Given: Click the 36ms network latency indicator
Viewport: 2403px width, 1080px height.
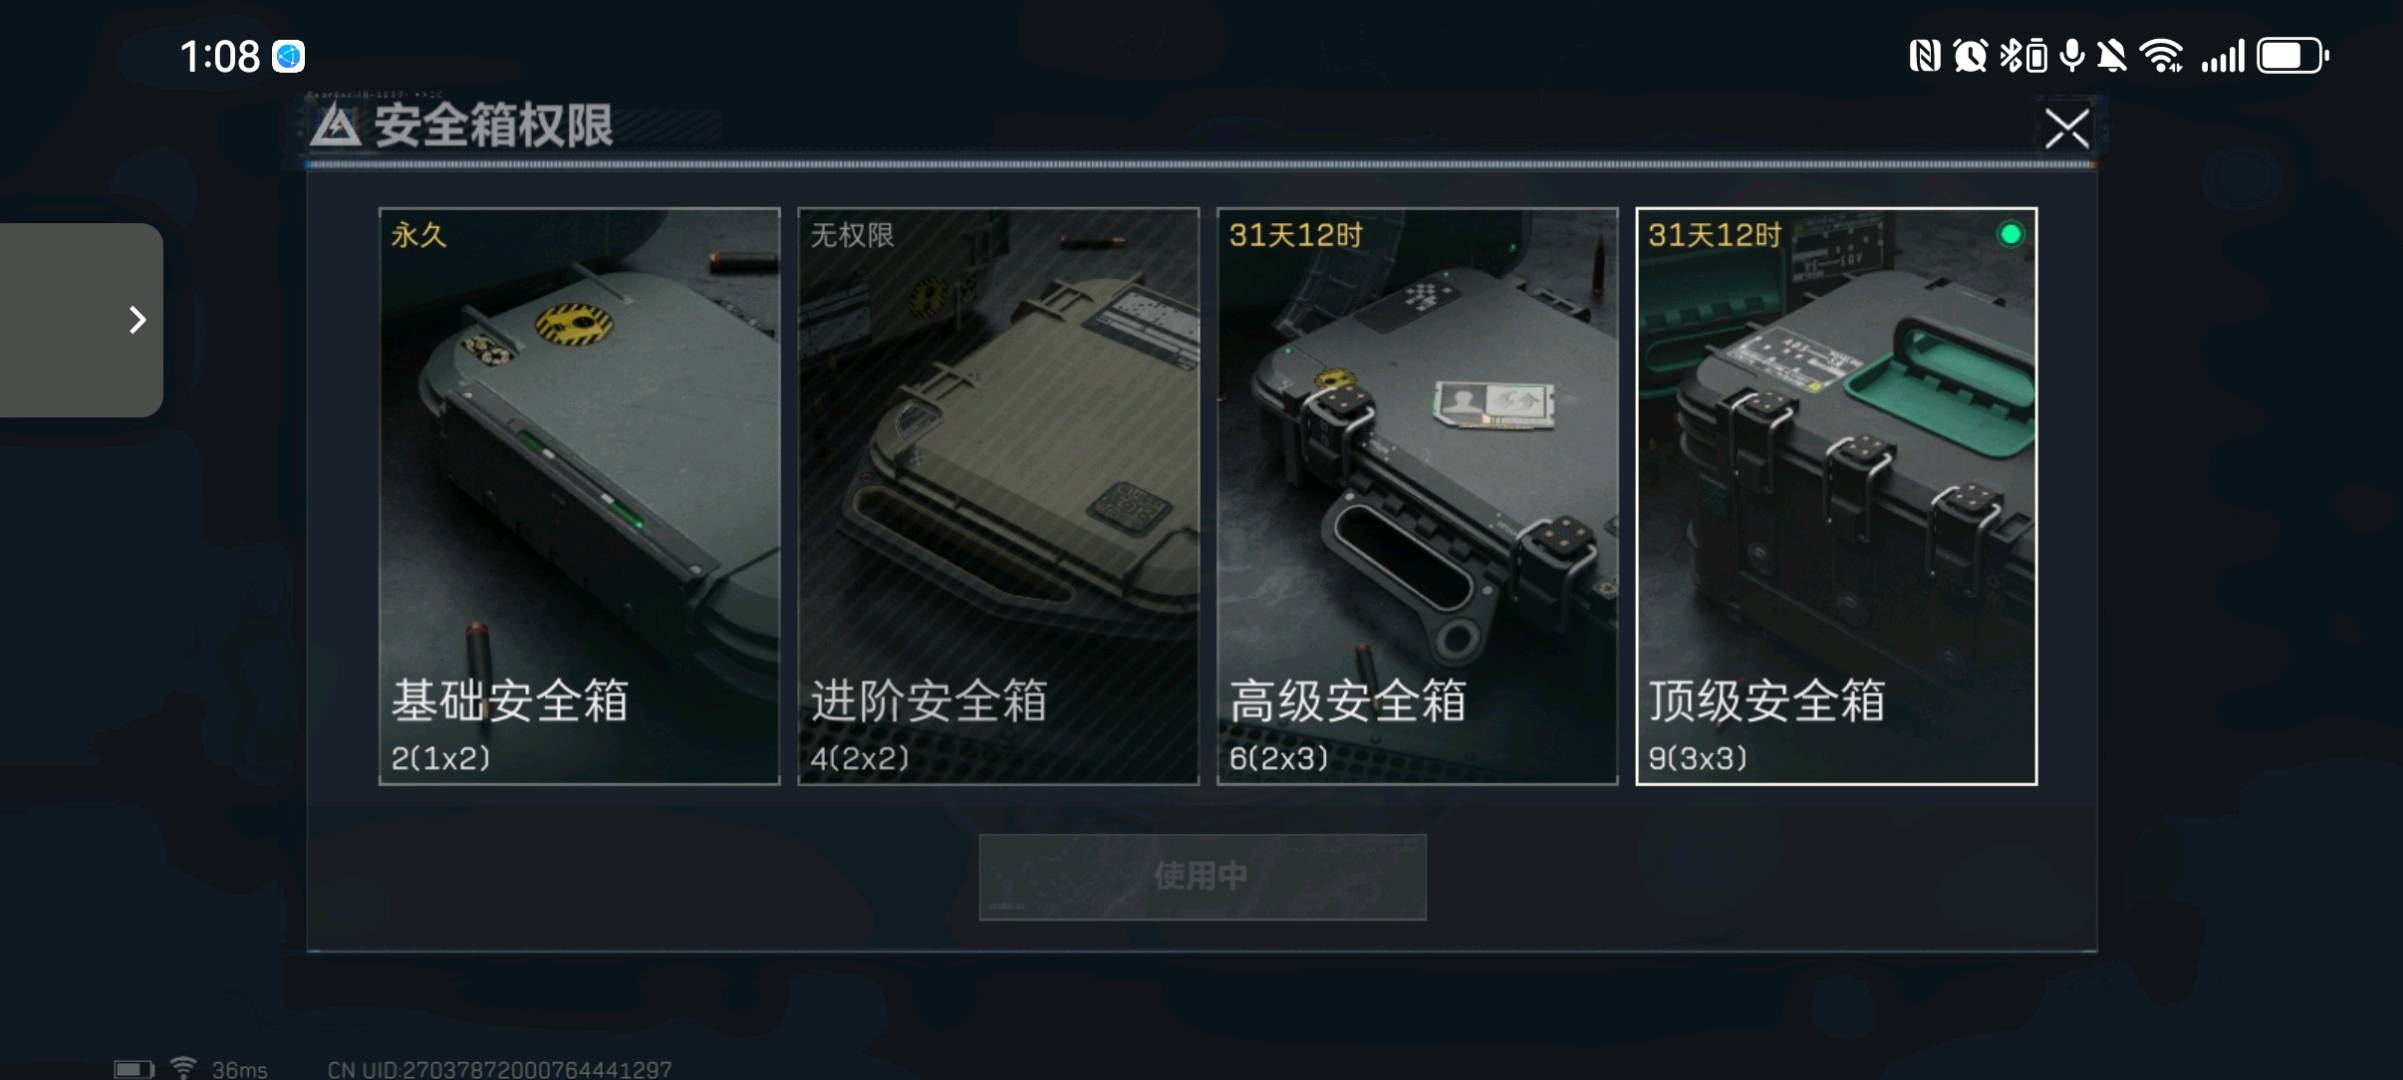Looking at the screenshot, I should pyautogui.click(x=239, y=1069).
